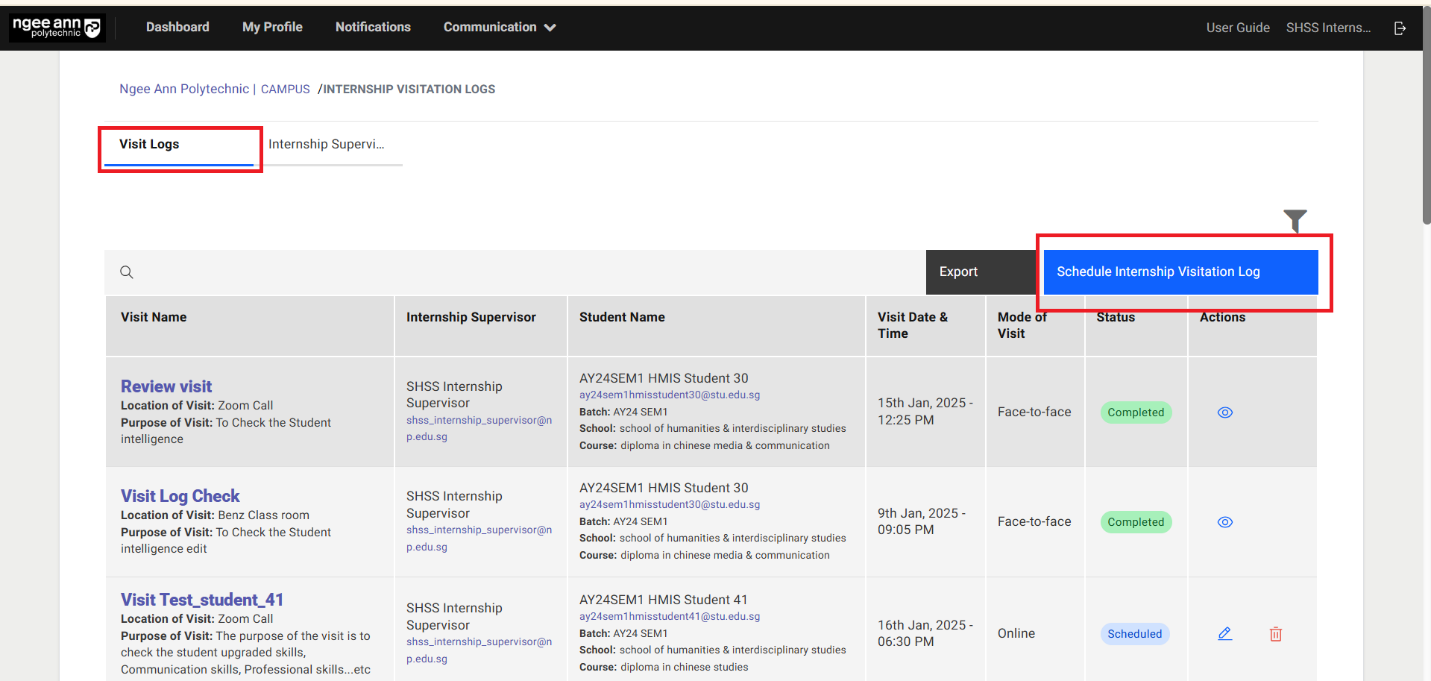
Task: View the Visit Log Check eye icon
Action: pos(1225,522)
